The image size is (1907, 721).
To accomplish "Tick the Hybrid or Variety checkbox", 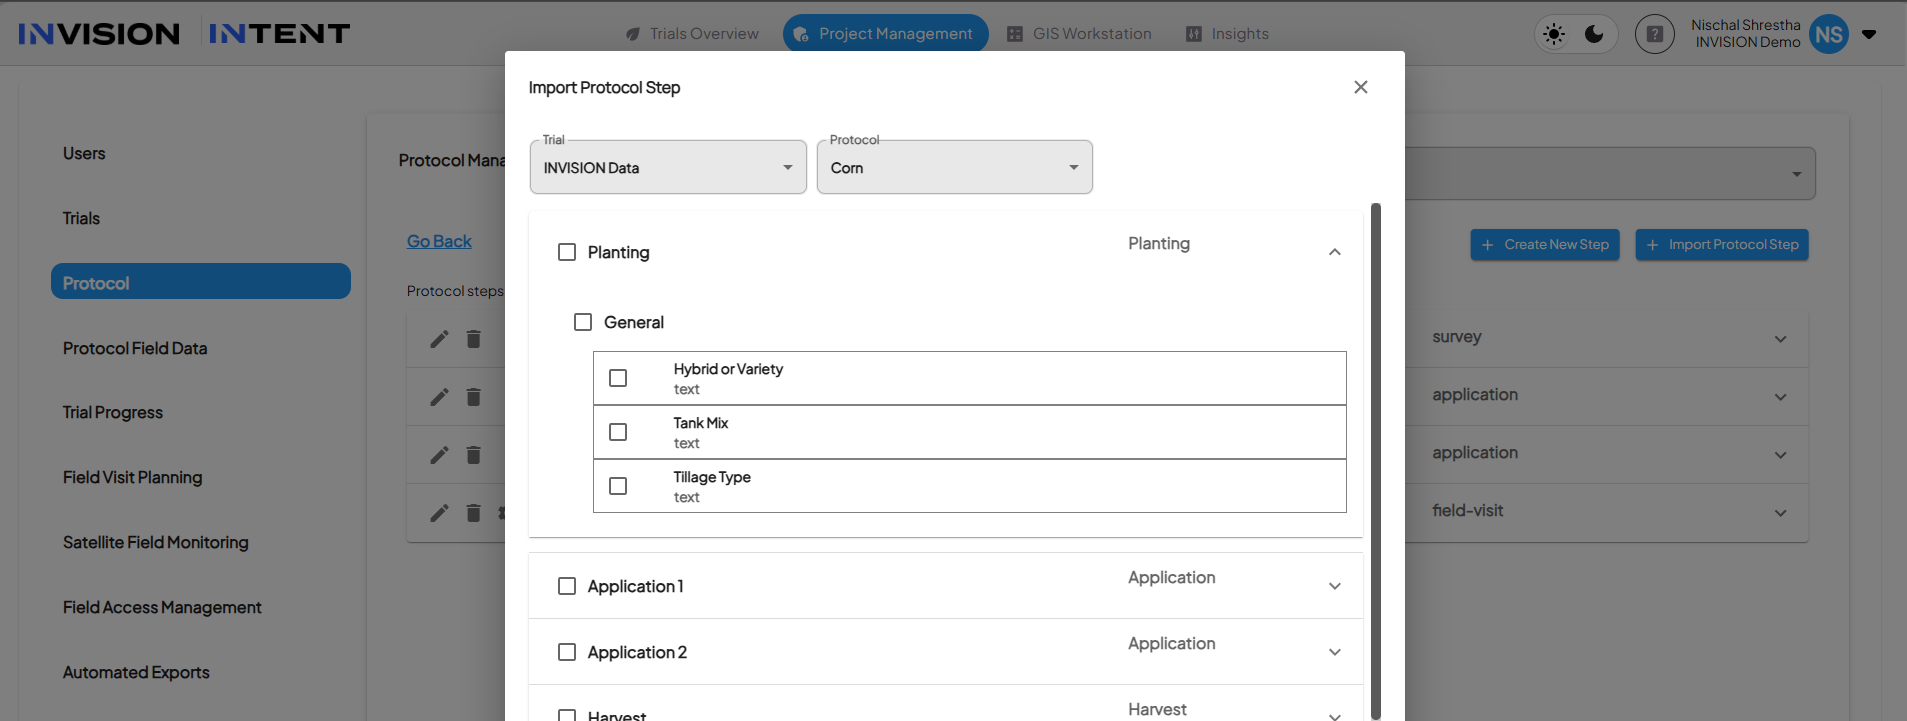I will pyautogui.click(x=618, y=378).
